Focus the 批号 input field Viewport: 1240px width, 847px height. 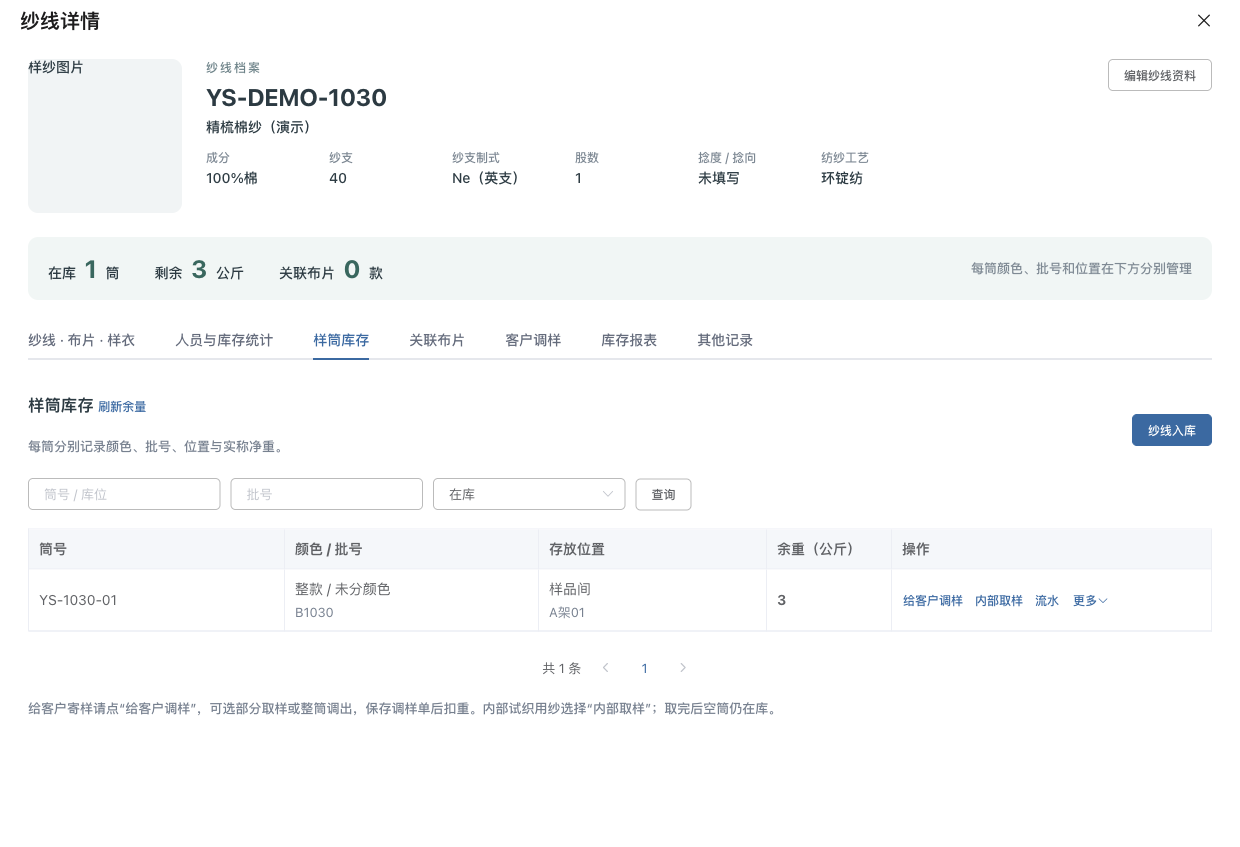(327, 494)
